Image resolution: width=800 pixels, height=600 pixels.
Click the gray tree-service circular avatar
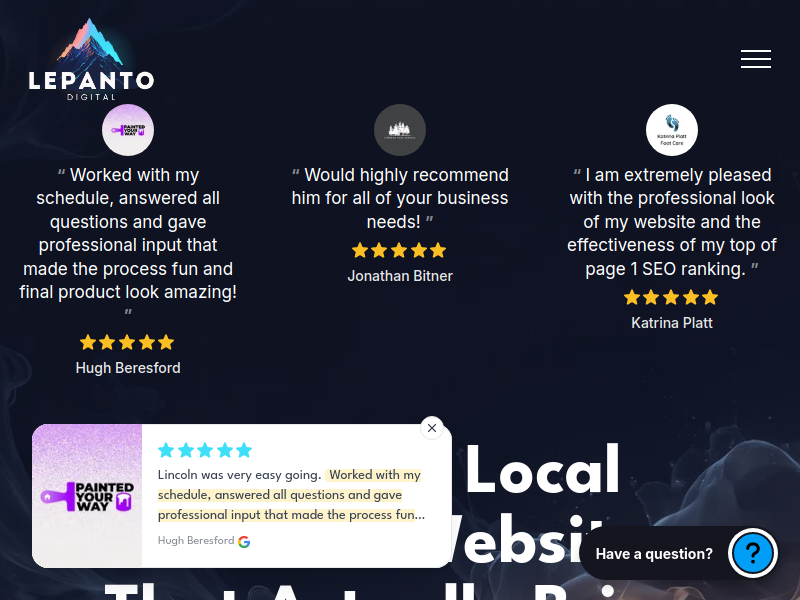[x=399, y=130]
